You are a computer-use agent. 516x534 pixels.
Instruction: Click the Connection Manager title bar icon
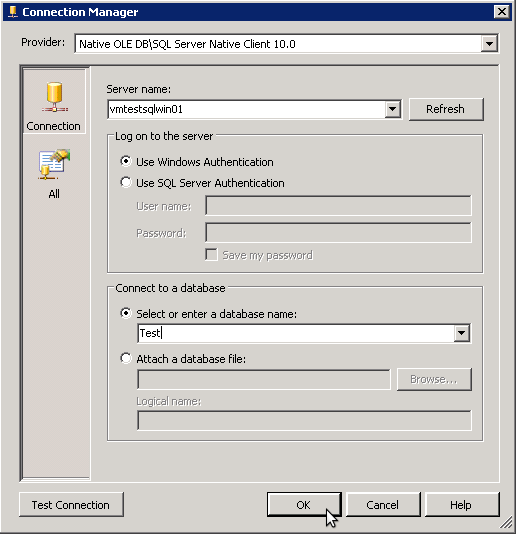pyautogui.click(x=13, y=12)
